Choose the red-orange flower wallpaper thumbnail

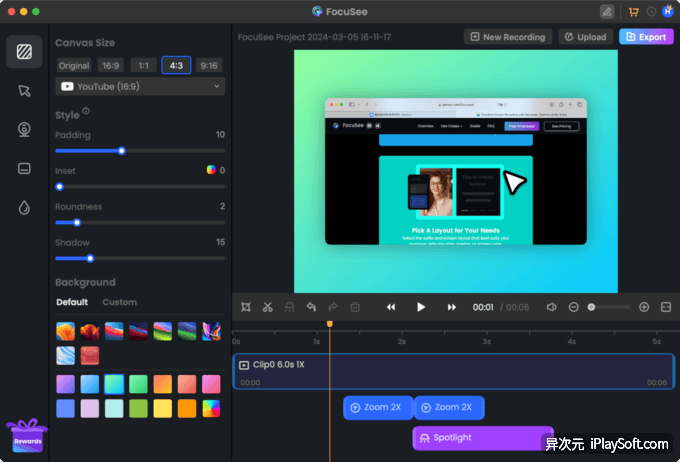90,331
